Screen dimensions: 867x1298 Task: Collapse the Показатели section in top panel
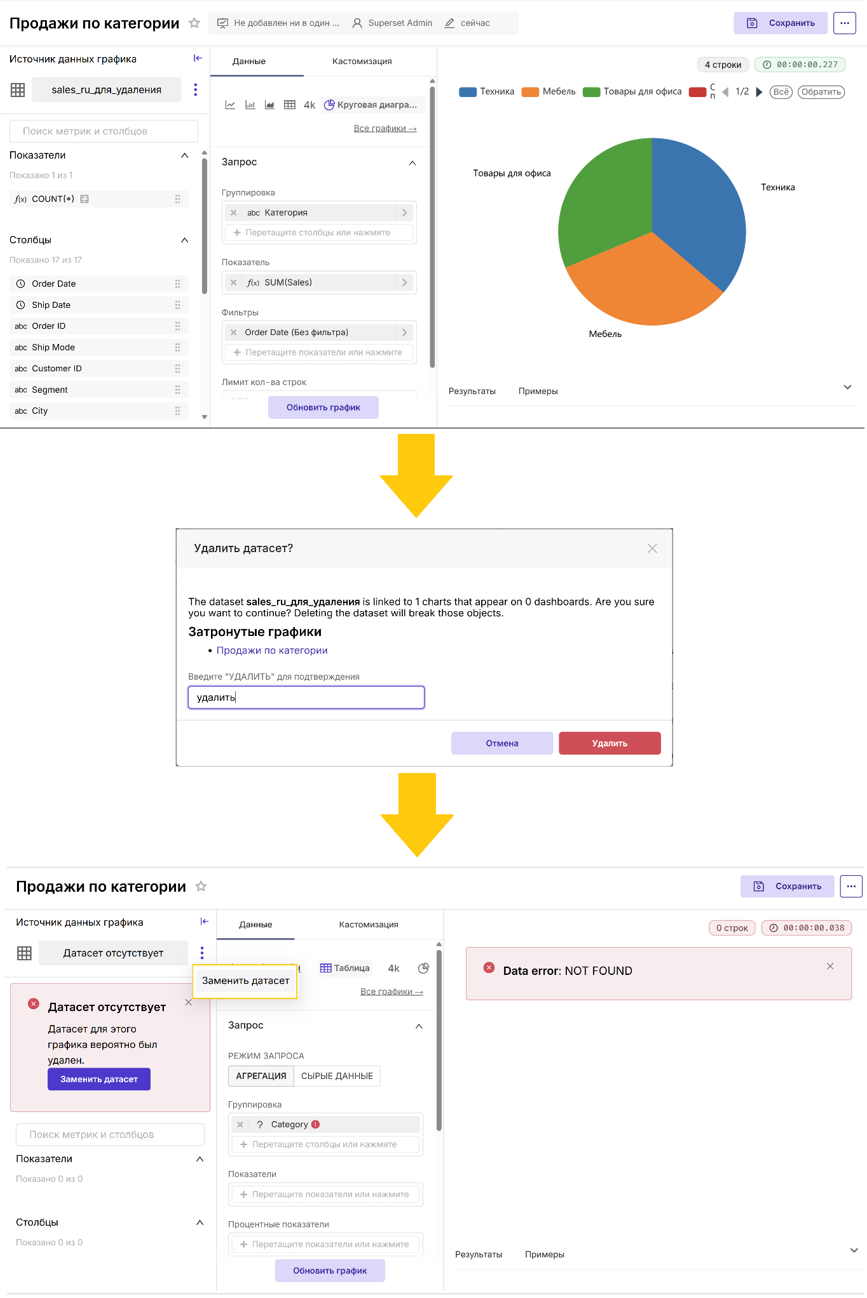click(184, 156)
